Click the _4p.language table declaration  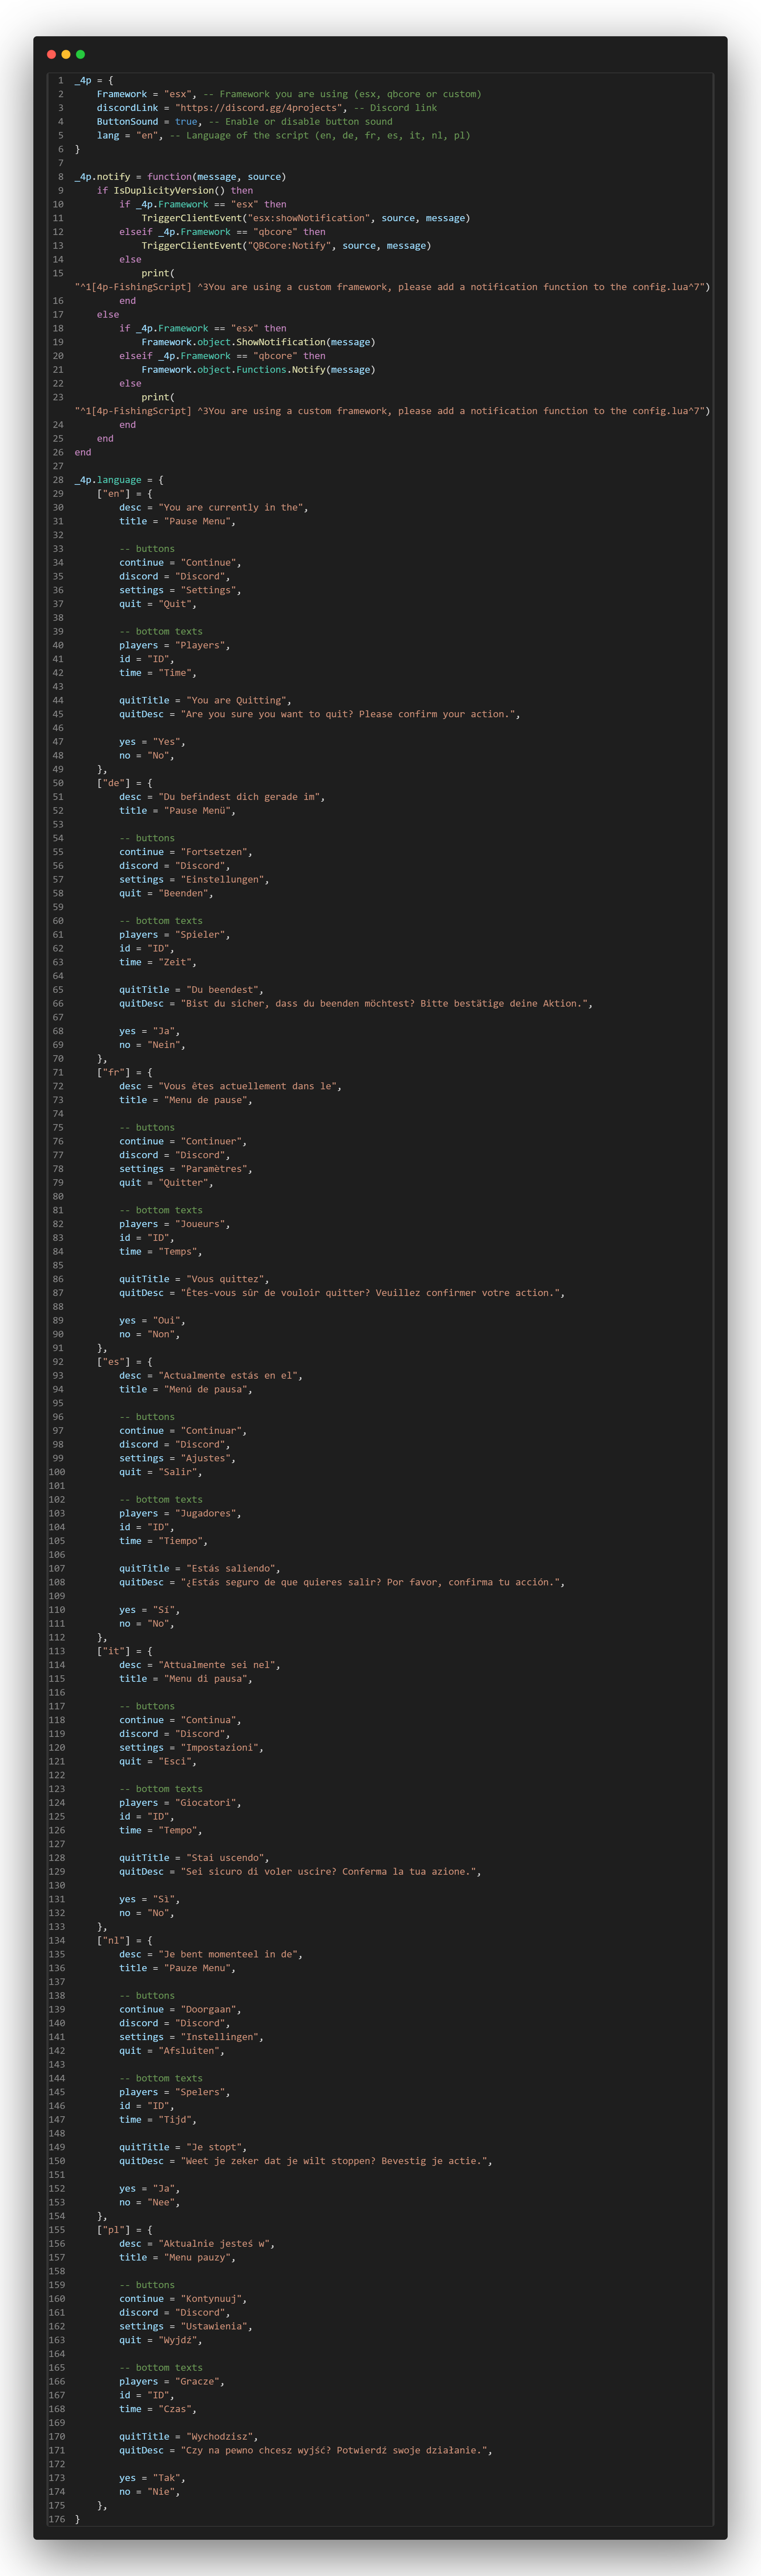tap(119, 480)
